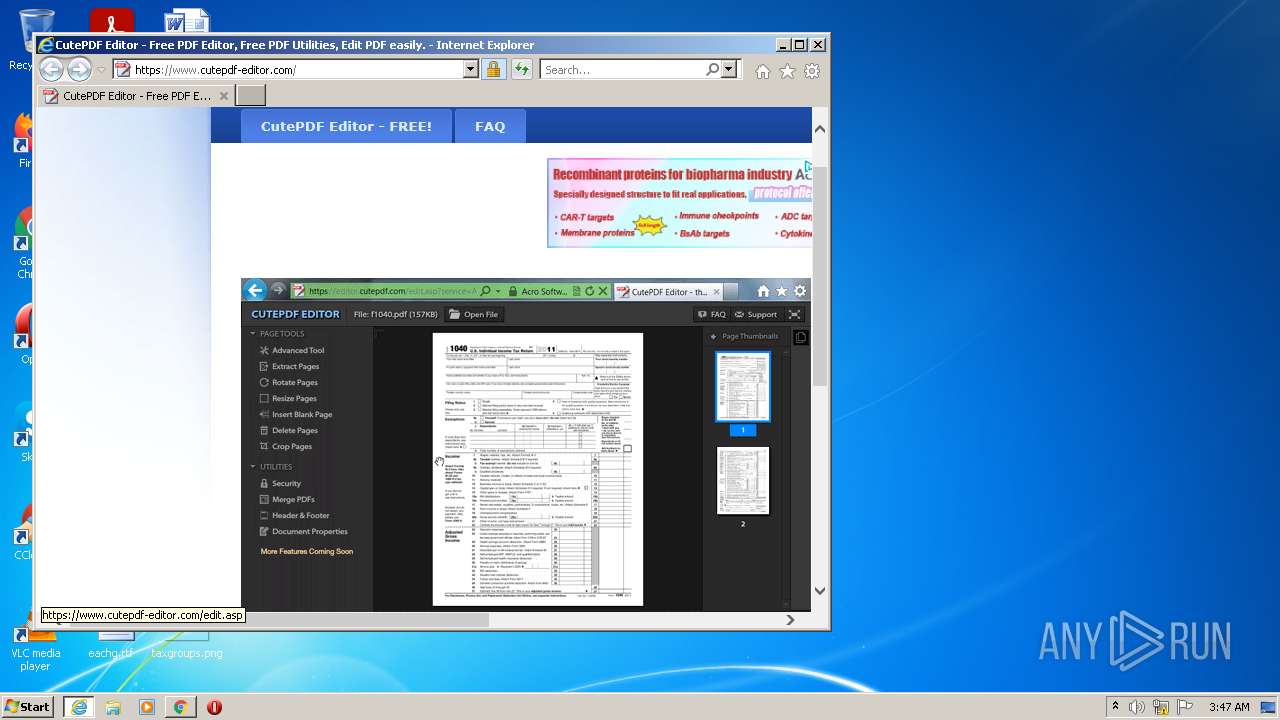Click the vertical scrollbar down arrow
The width and height of the screenshot is (1280, 720).
pos(819,591)
